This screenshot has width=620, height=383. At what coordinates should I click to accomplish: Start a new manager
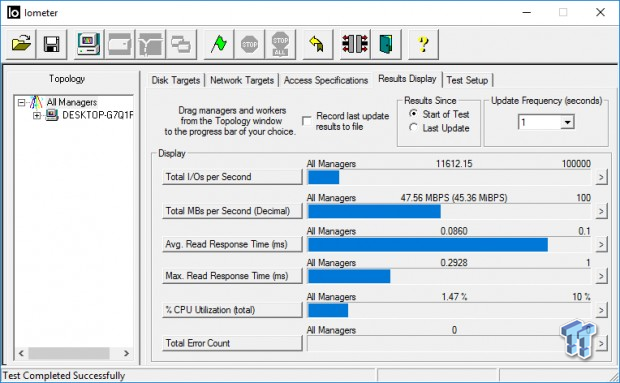89,44
